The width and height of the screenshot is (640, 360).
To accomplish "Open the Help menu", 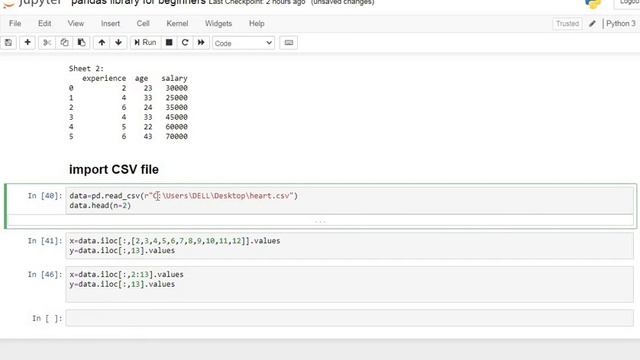I will tap(257, 24).
